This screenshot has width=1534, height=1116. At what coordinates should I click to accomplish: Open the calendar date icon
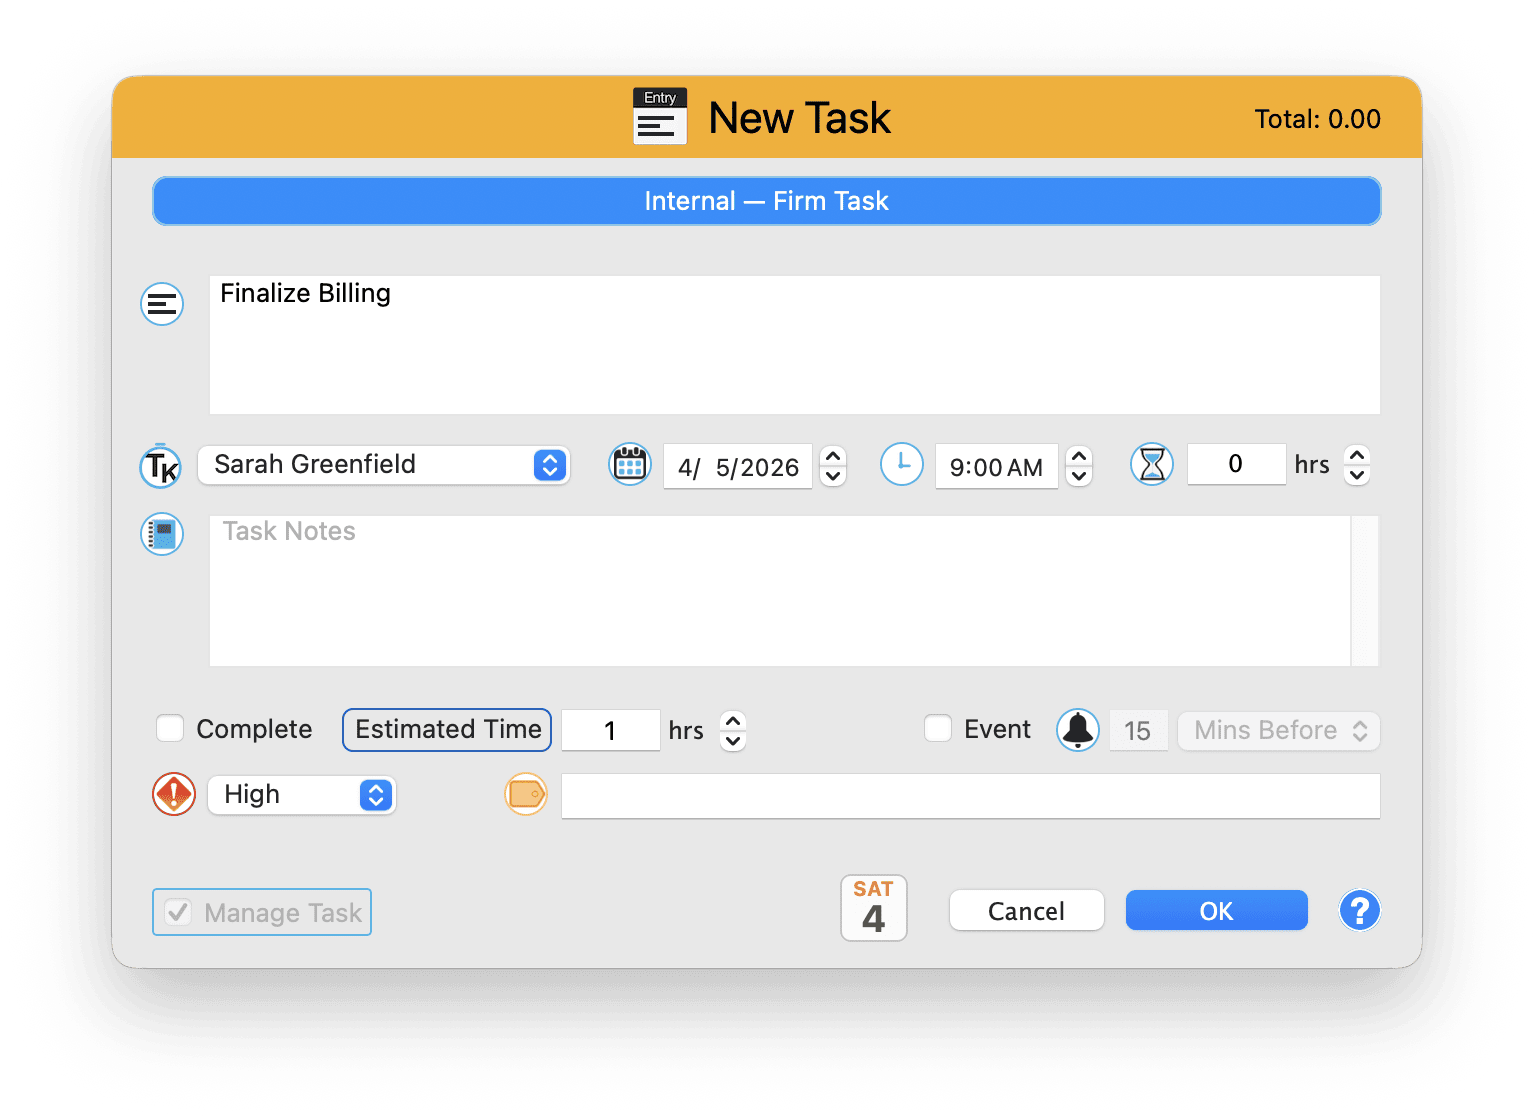(x=629, y=465)
